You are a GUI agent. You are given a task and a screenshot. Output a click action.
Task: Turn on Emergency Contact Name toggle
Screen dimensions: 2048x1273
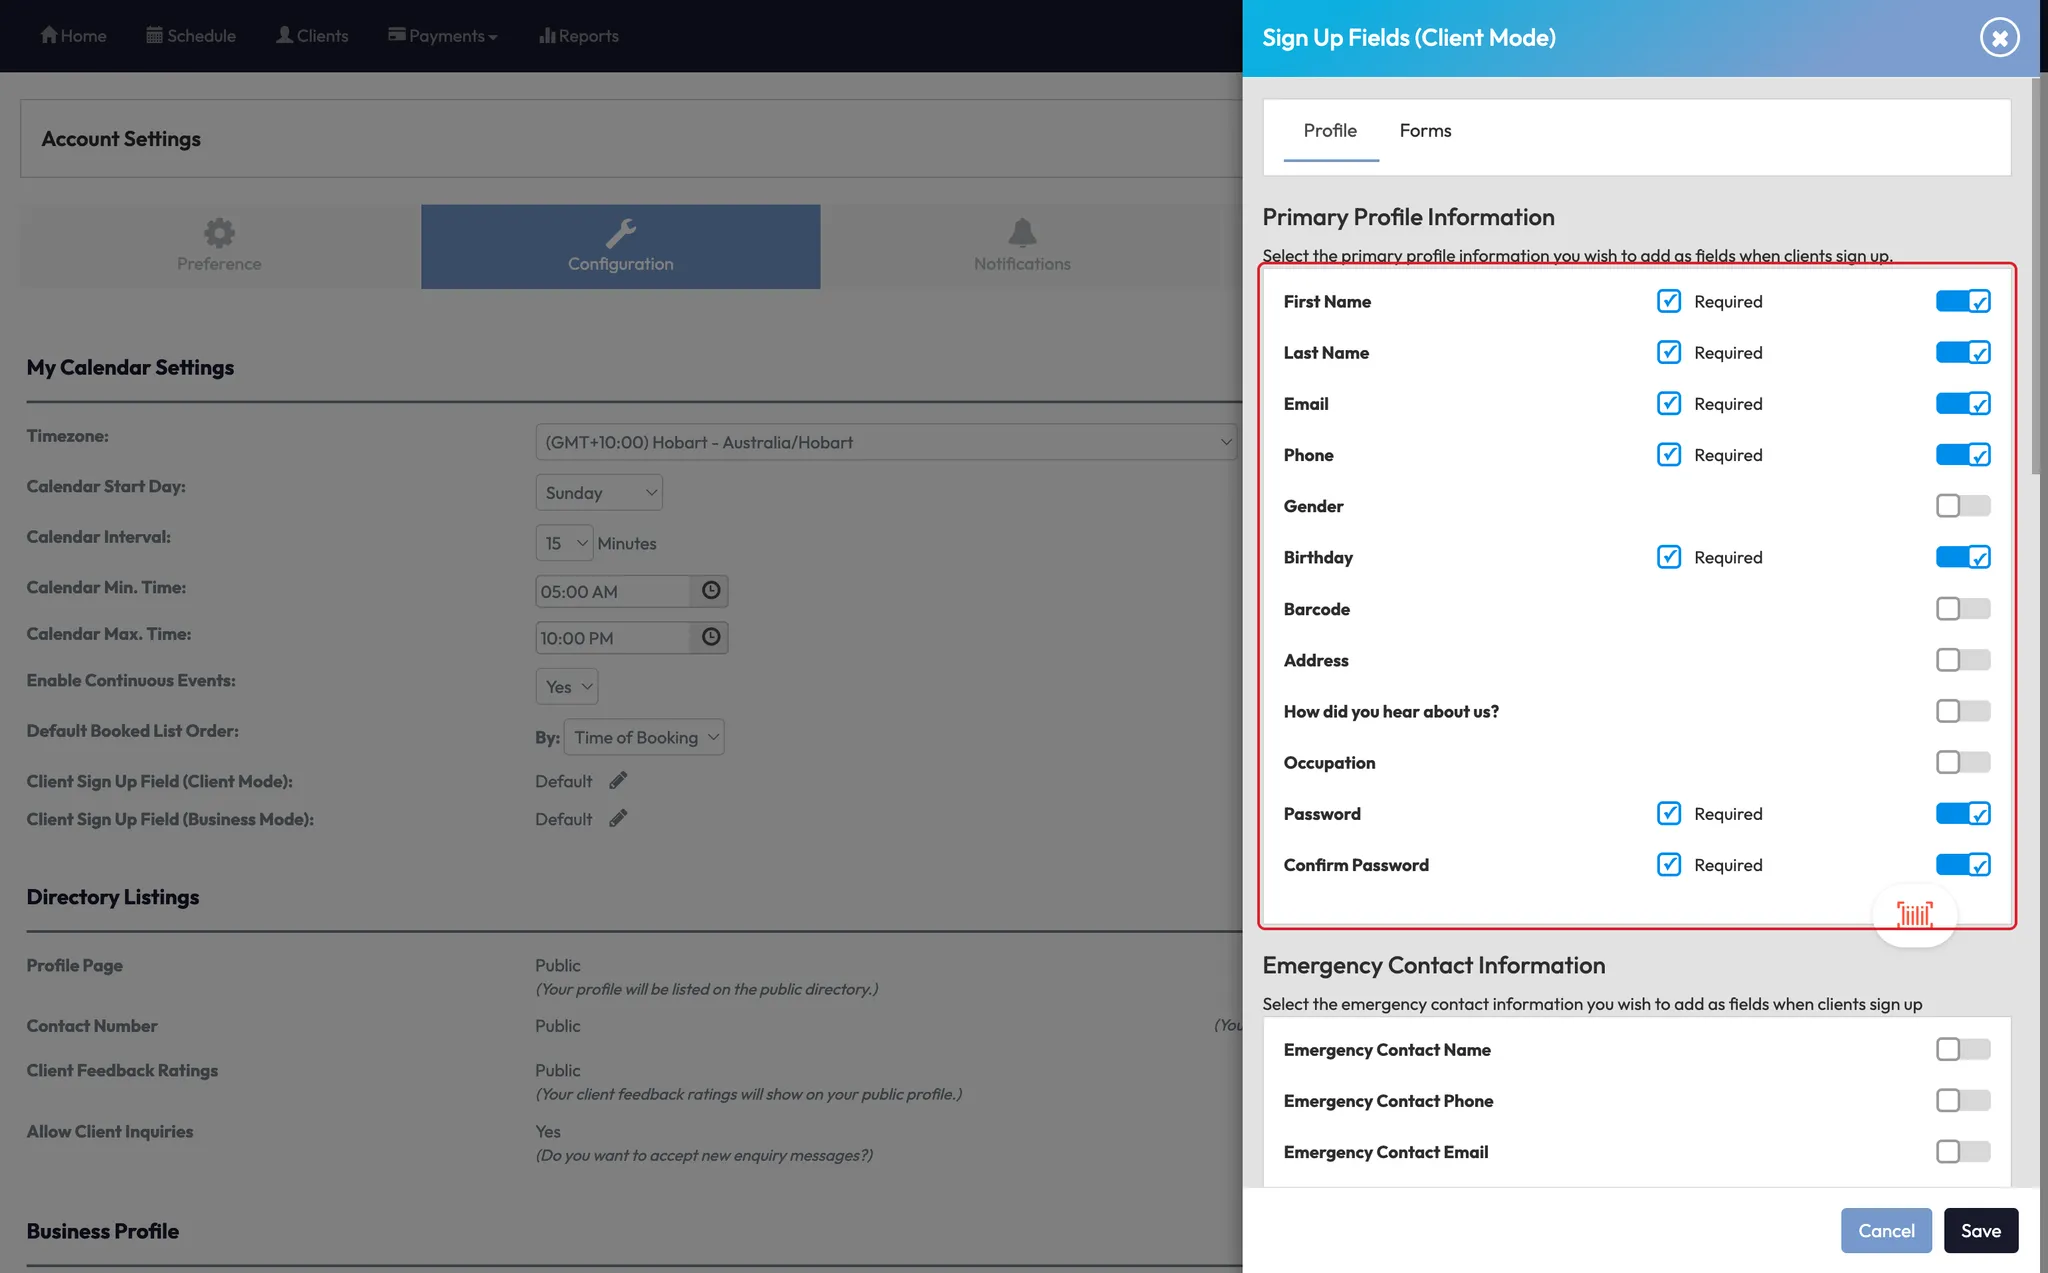1962,1049
